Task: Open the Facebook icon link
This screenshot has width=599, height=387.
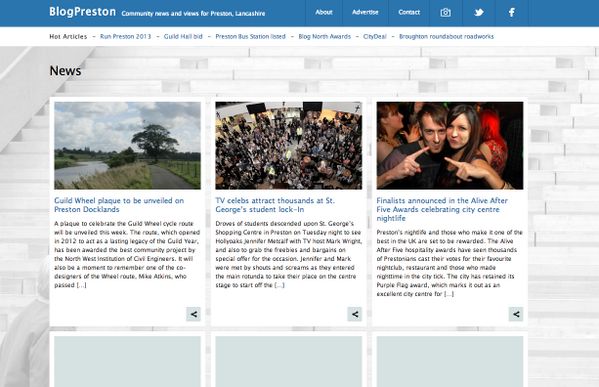Action: tap(512, 13)
